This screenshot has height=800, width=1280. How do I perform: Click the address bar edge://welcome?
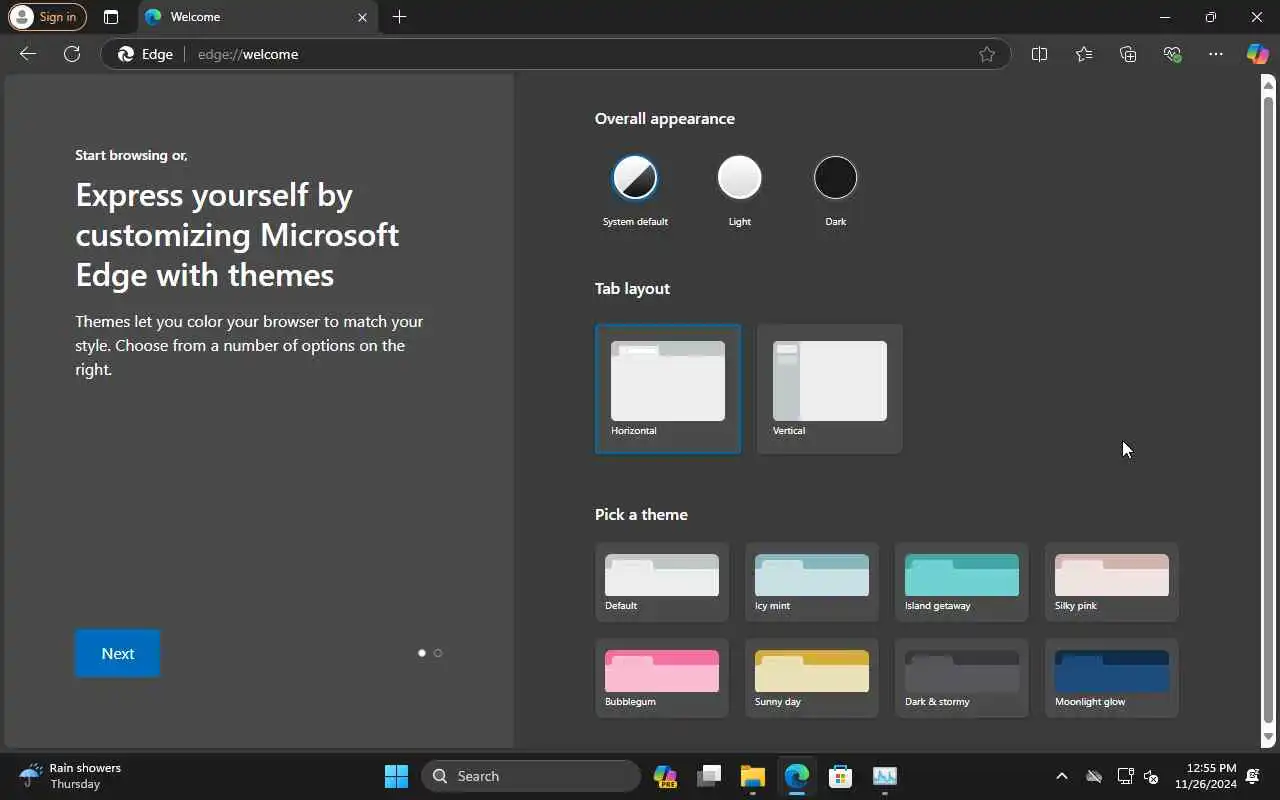(555, 54)
